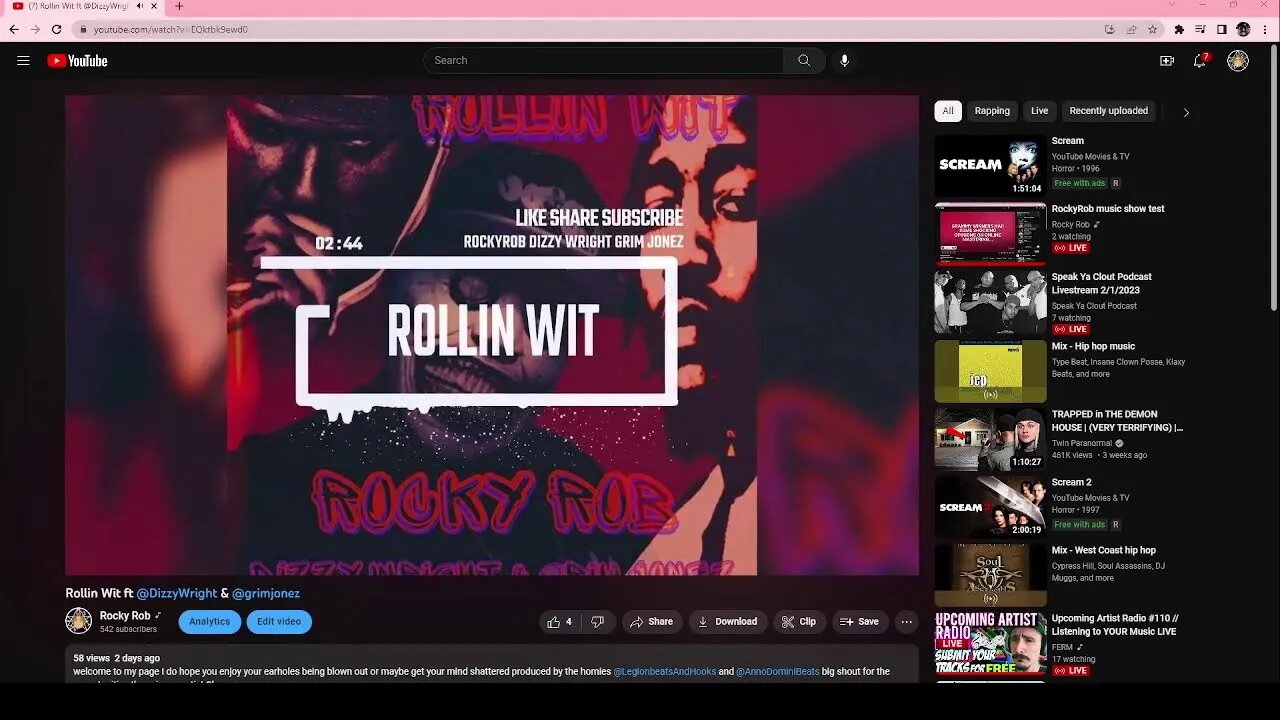Close the Rollin Wit browser tab
The width and height of the screenshot is (1280, 720).
[x=154, y=6]
